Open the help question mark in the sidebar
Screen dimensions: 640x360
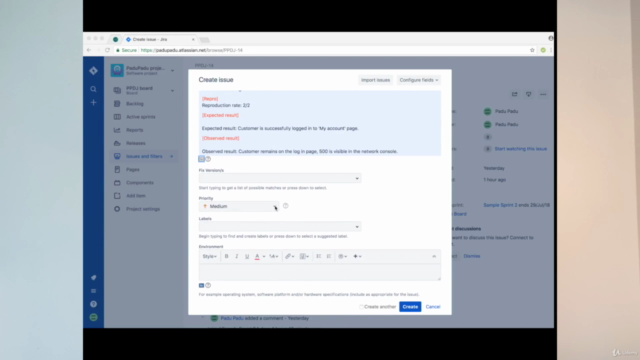[93, 304]
